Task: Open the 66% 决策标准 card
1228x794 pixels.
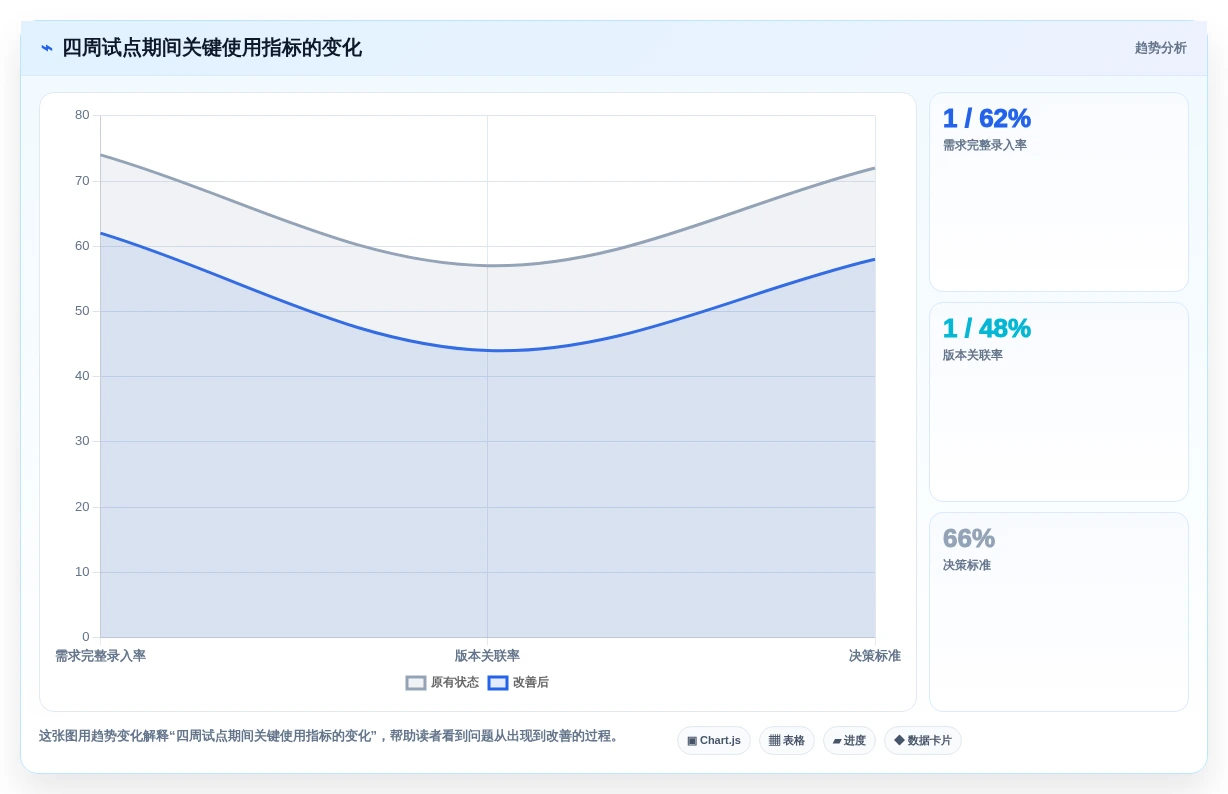Action: [1059, 612]
